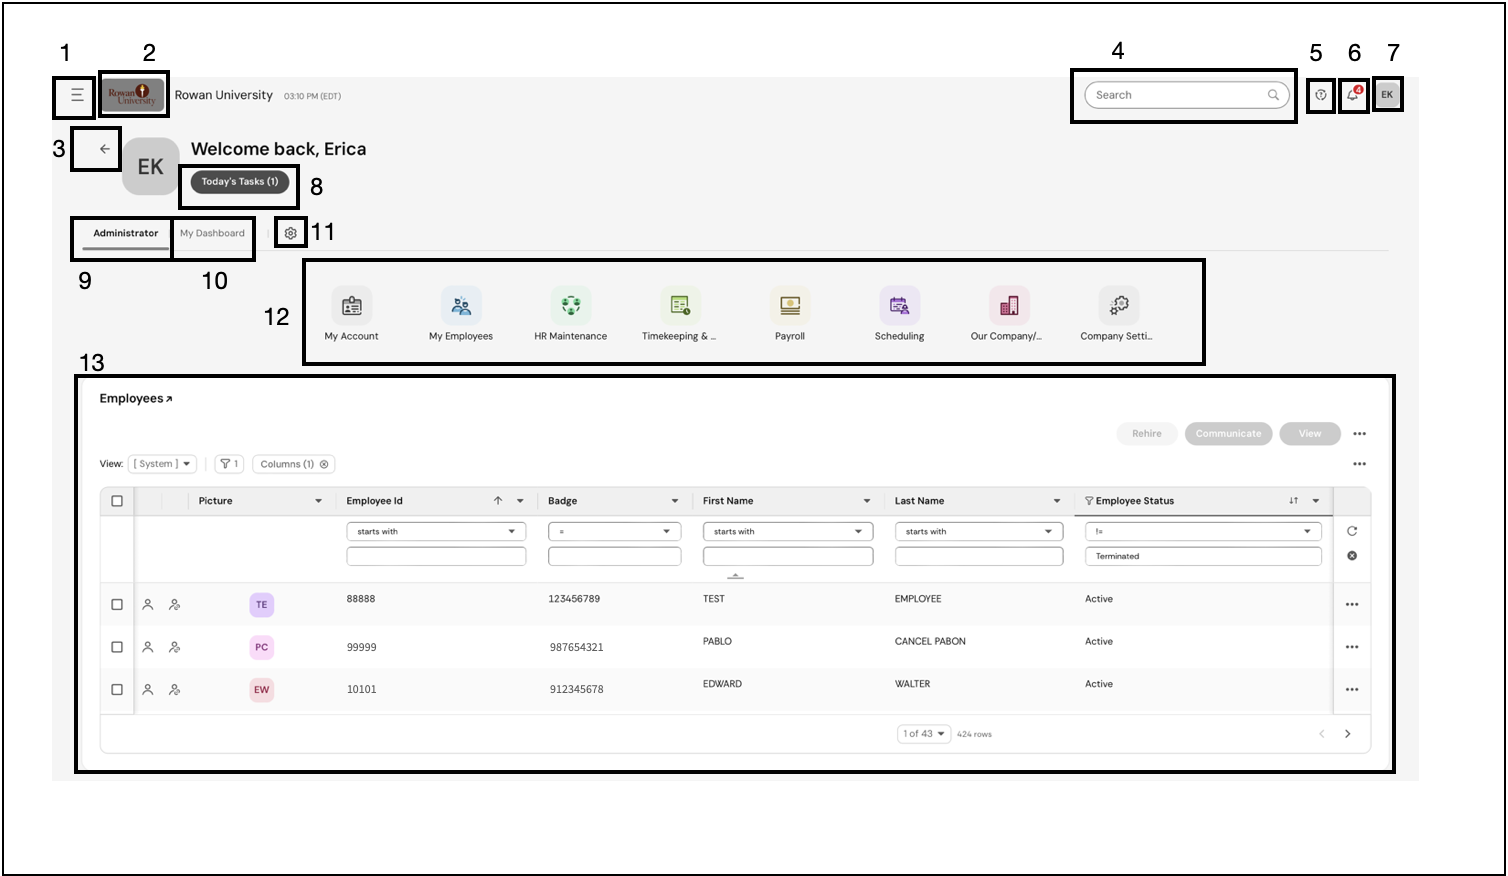Open the Scheduling icon
Viewport: 1508px width, 876px height.
(x=899, y=305)
